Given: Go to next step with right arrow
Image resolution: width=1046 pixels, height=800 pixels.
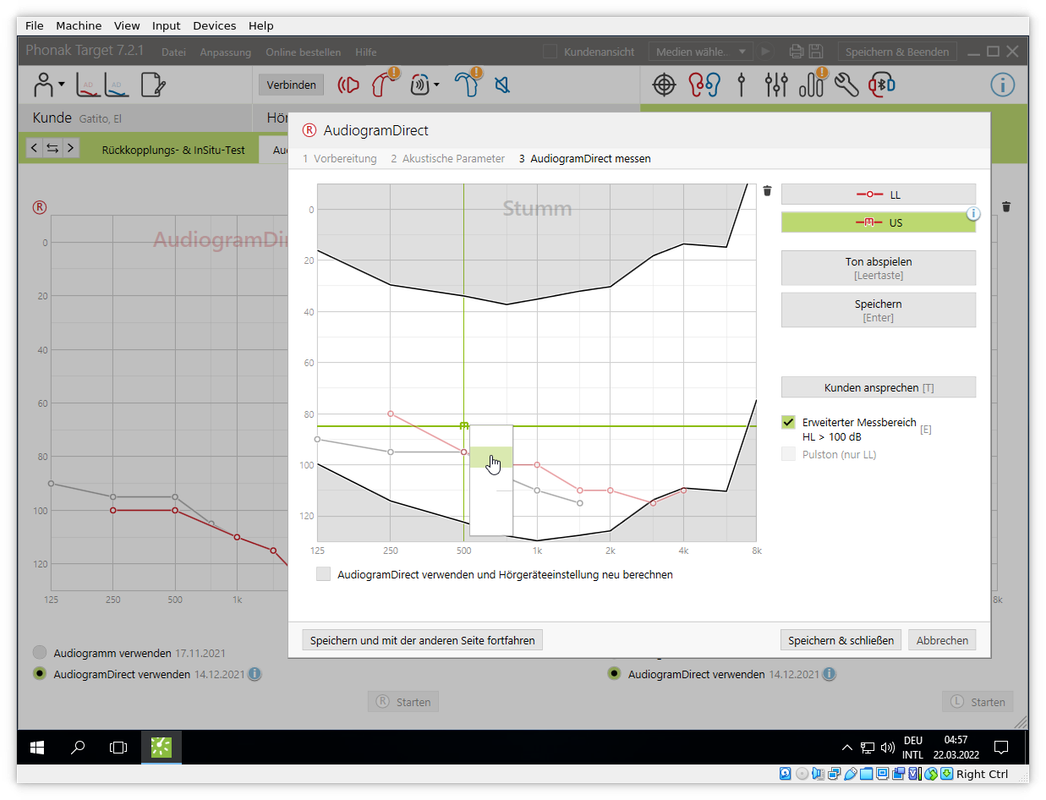Looking at the screenshot, I should pyautogui.click(x=70, y=148).
